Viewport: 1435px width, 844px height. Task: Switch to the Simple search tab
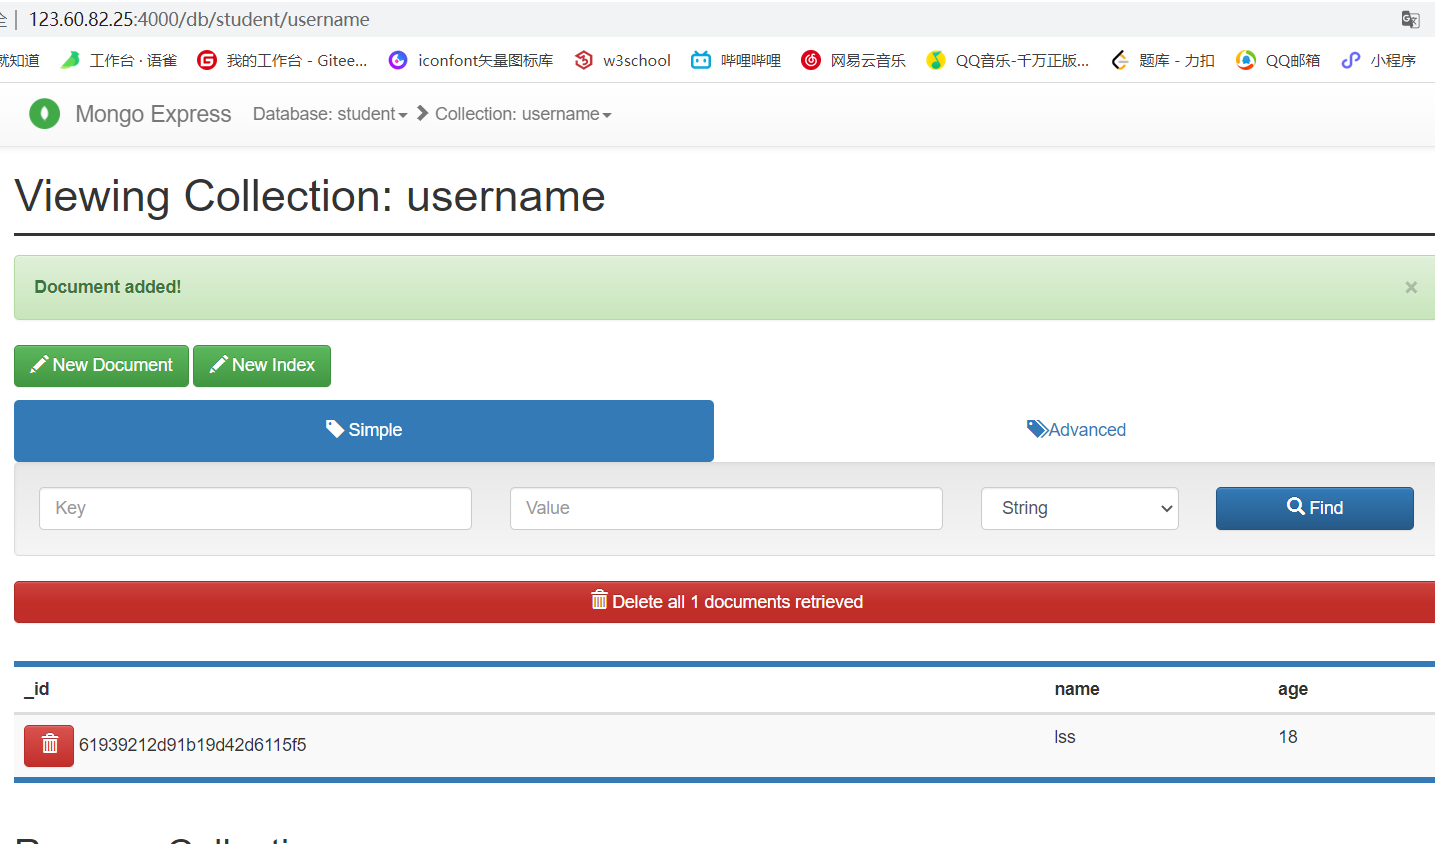pos(364,430)
